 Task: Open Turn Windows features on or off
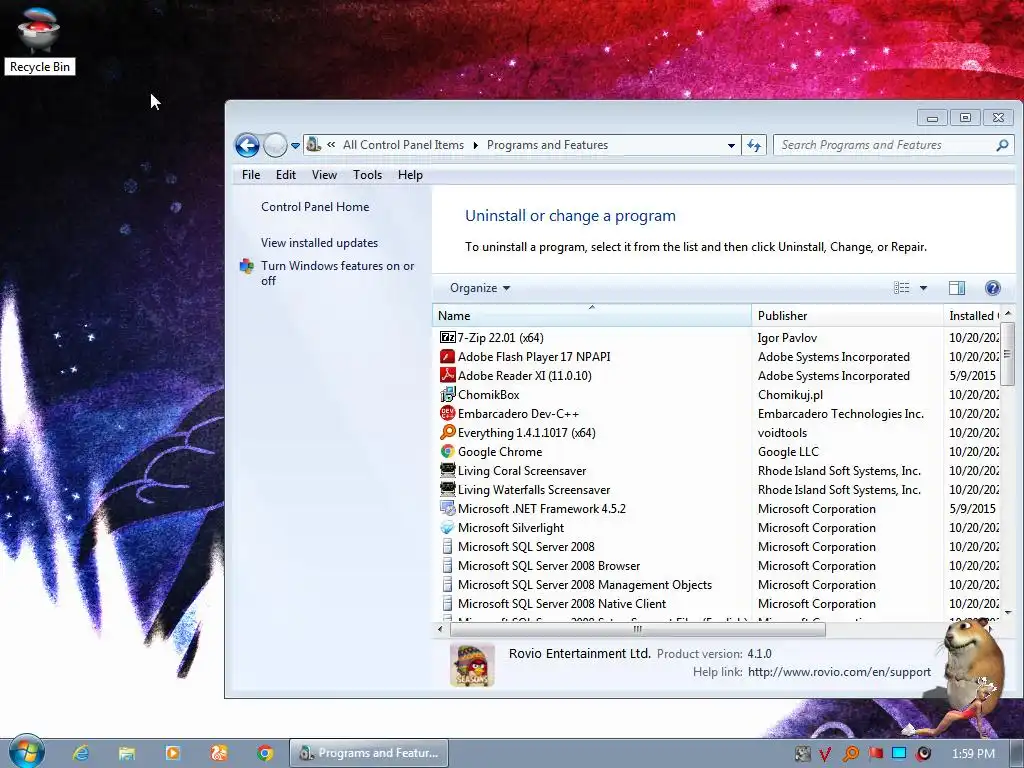pyautogui.click(x=337, y=273)
